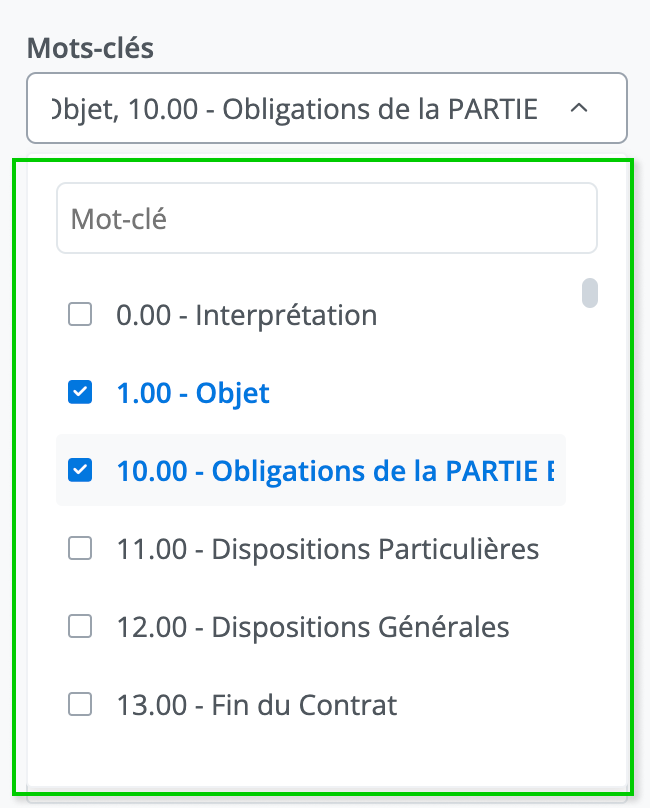The height and width of the screenshot is (808, 650).
Task: Select the 0.00 - Interprétation option text
Action: click(x=246, y=316)
